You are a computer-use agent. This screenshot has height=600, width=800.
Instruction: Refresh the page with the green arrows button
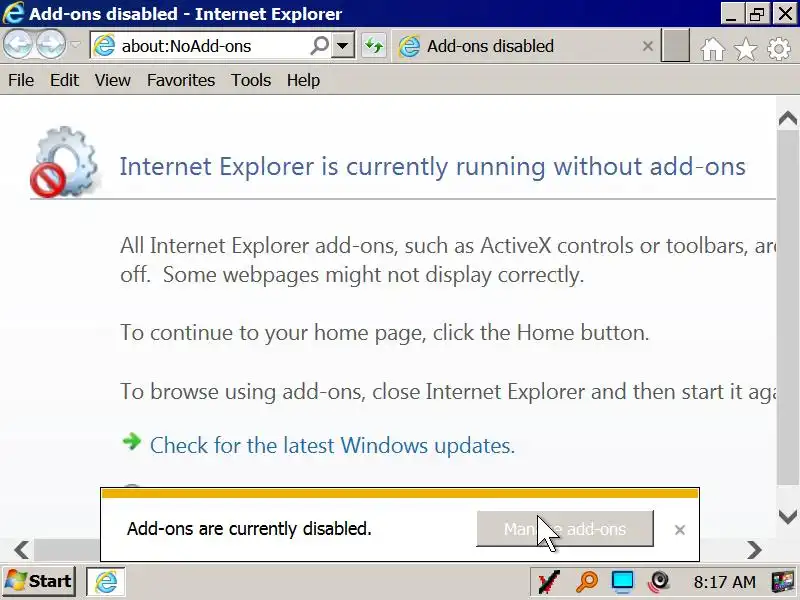pyautogui.click(x=374, y=46)
